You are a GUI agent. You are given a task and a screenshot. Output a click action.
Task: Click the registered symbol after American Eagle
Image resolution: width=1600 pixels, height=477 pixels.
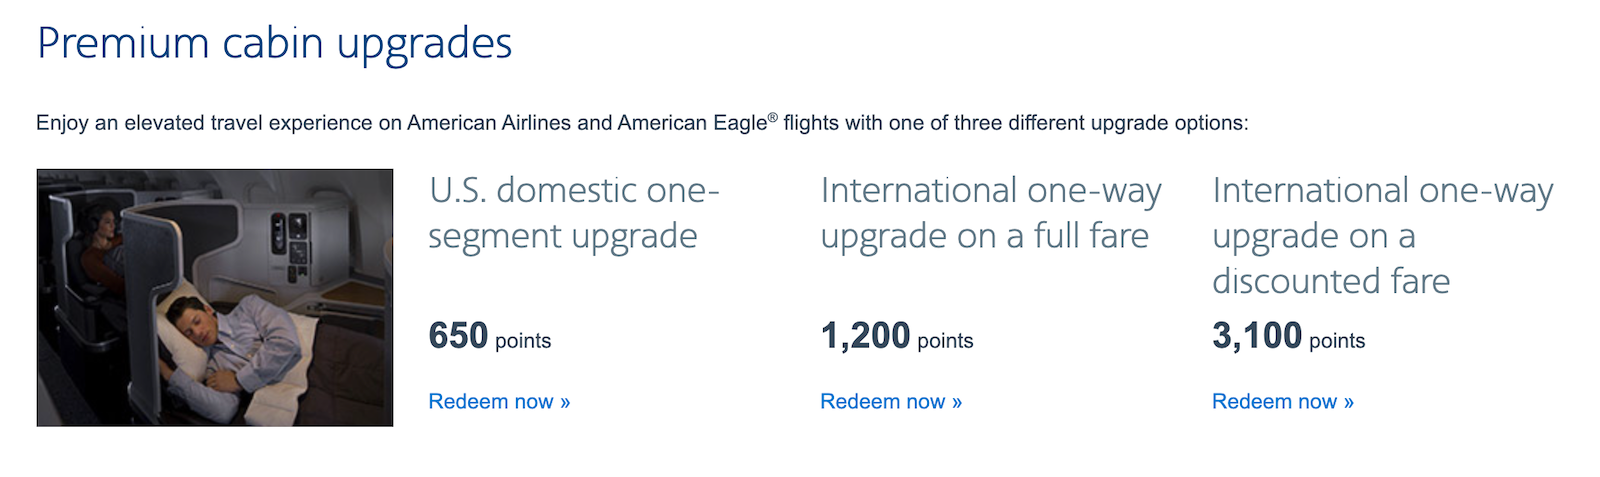773,118
